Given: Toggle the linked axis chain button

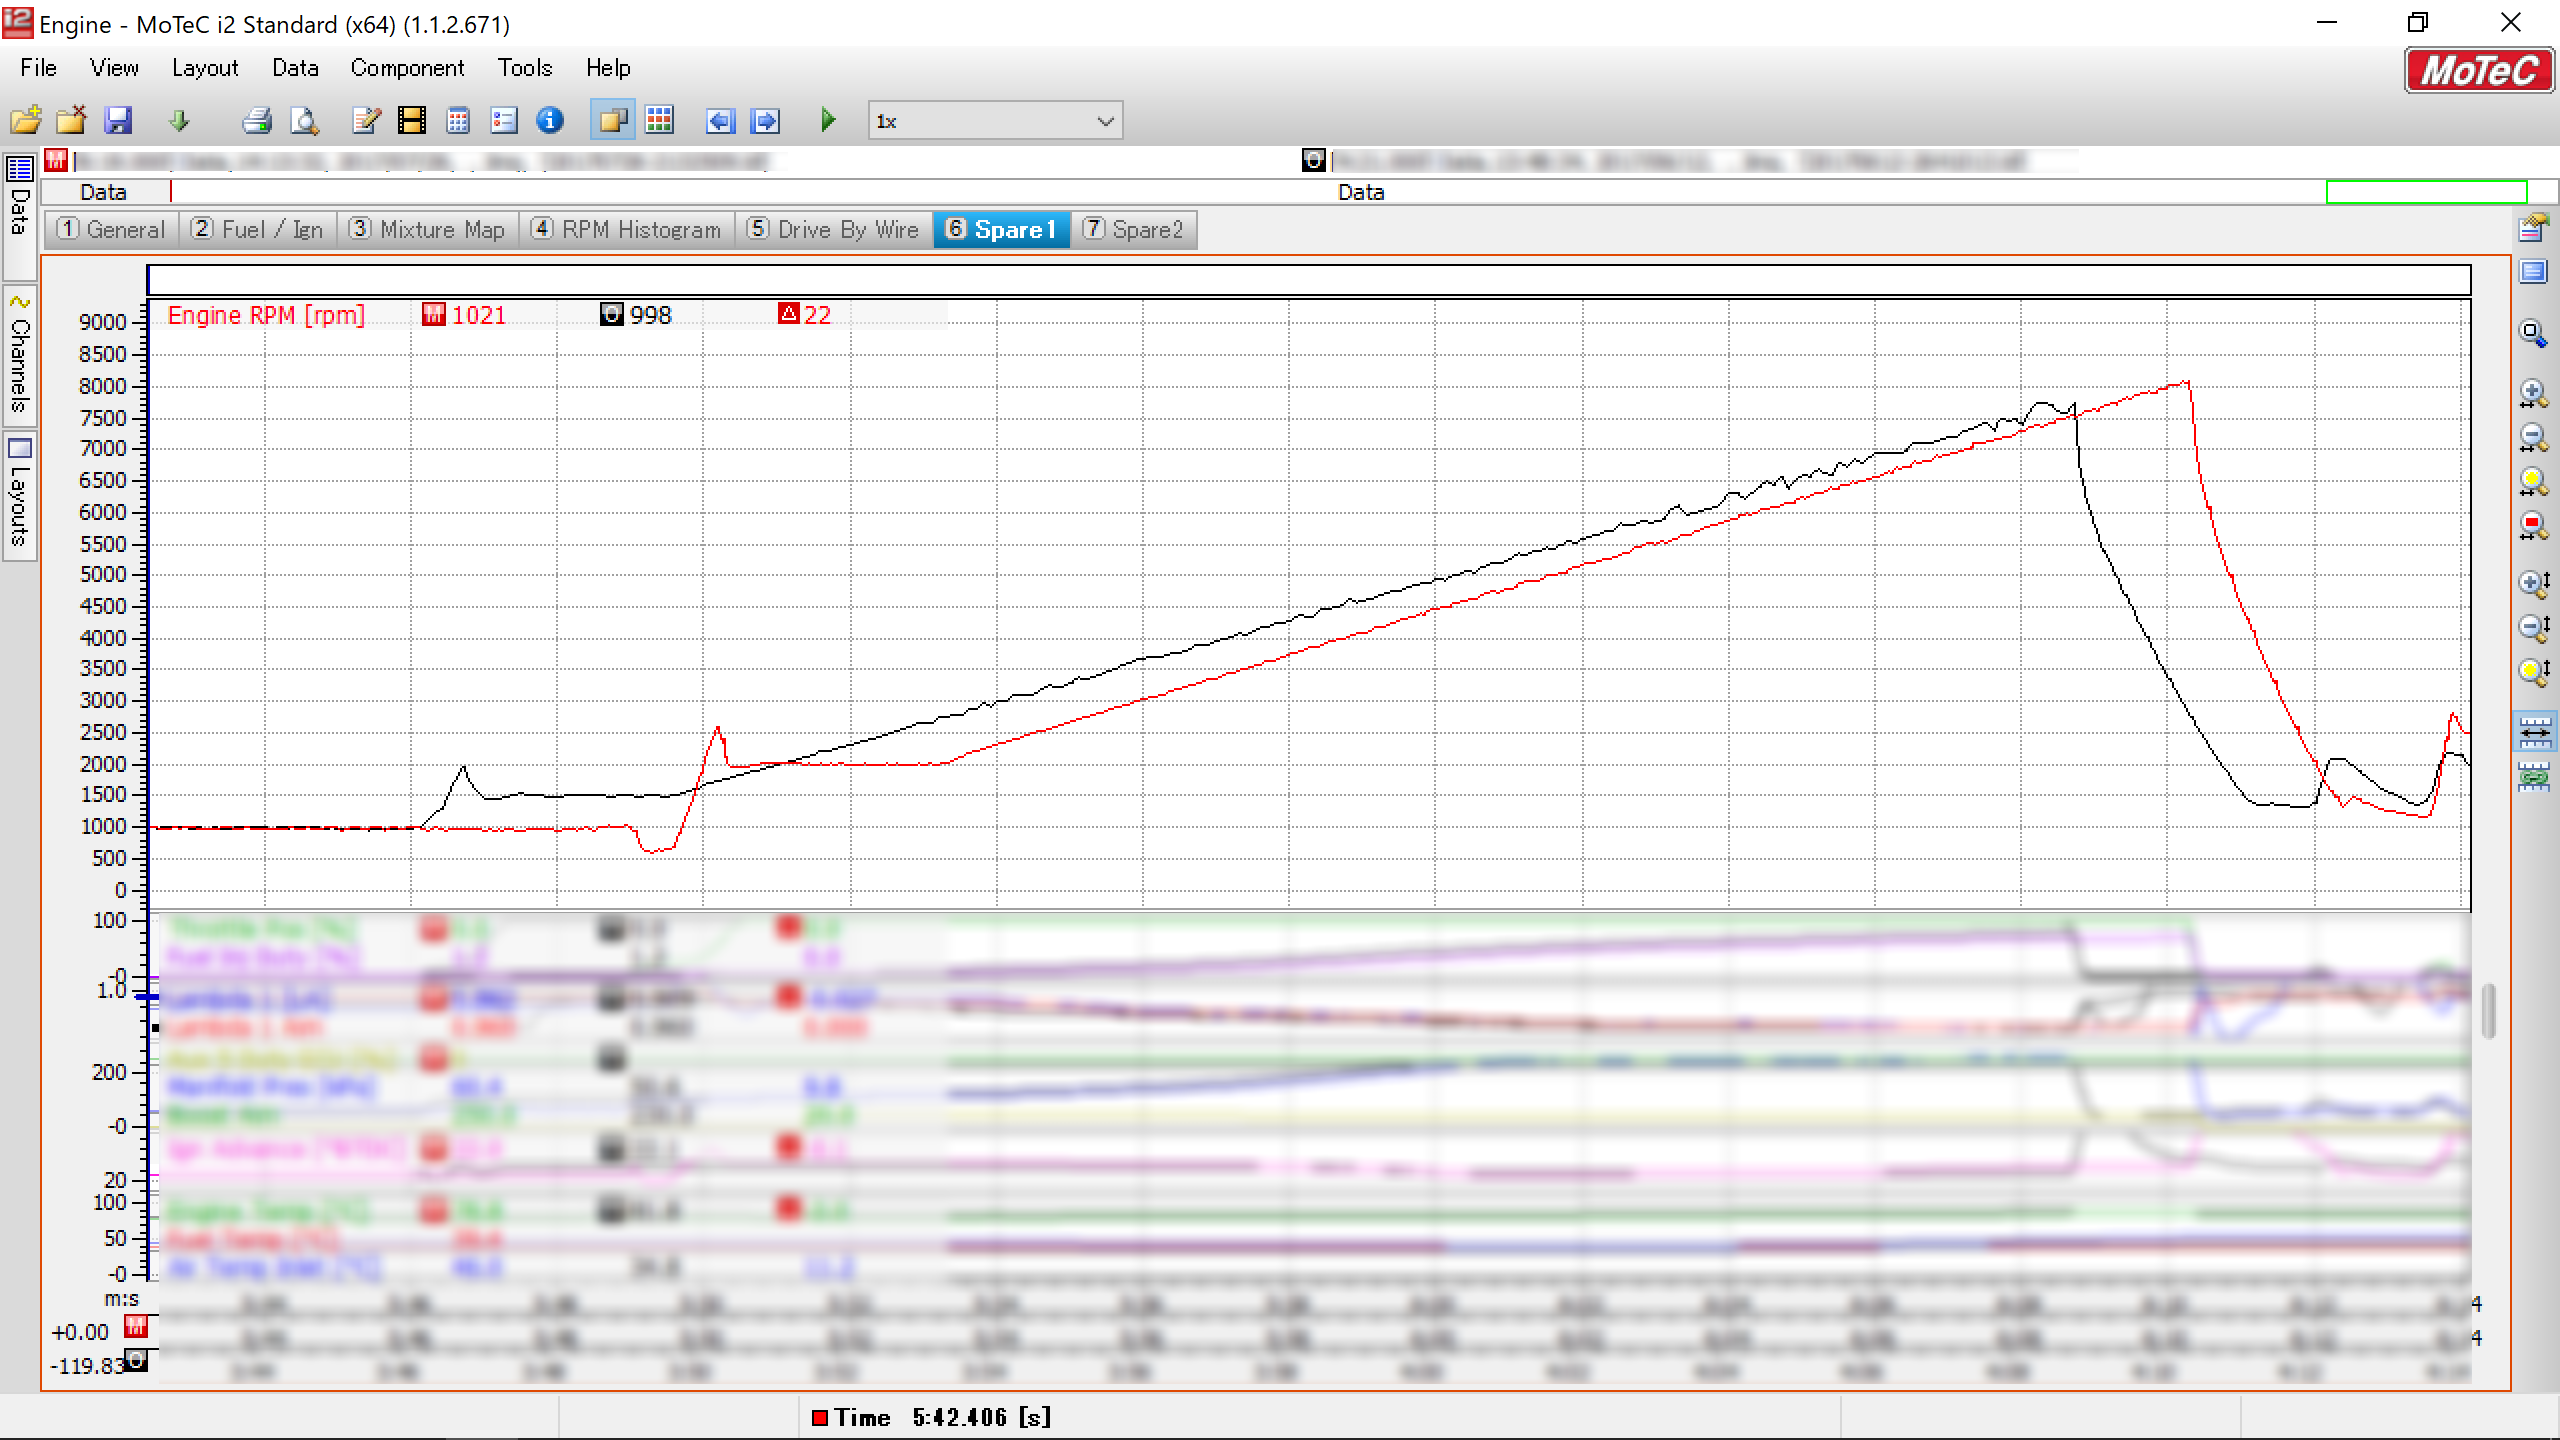Looking at the screenshot, I should [x=2534, y=776].
